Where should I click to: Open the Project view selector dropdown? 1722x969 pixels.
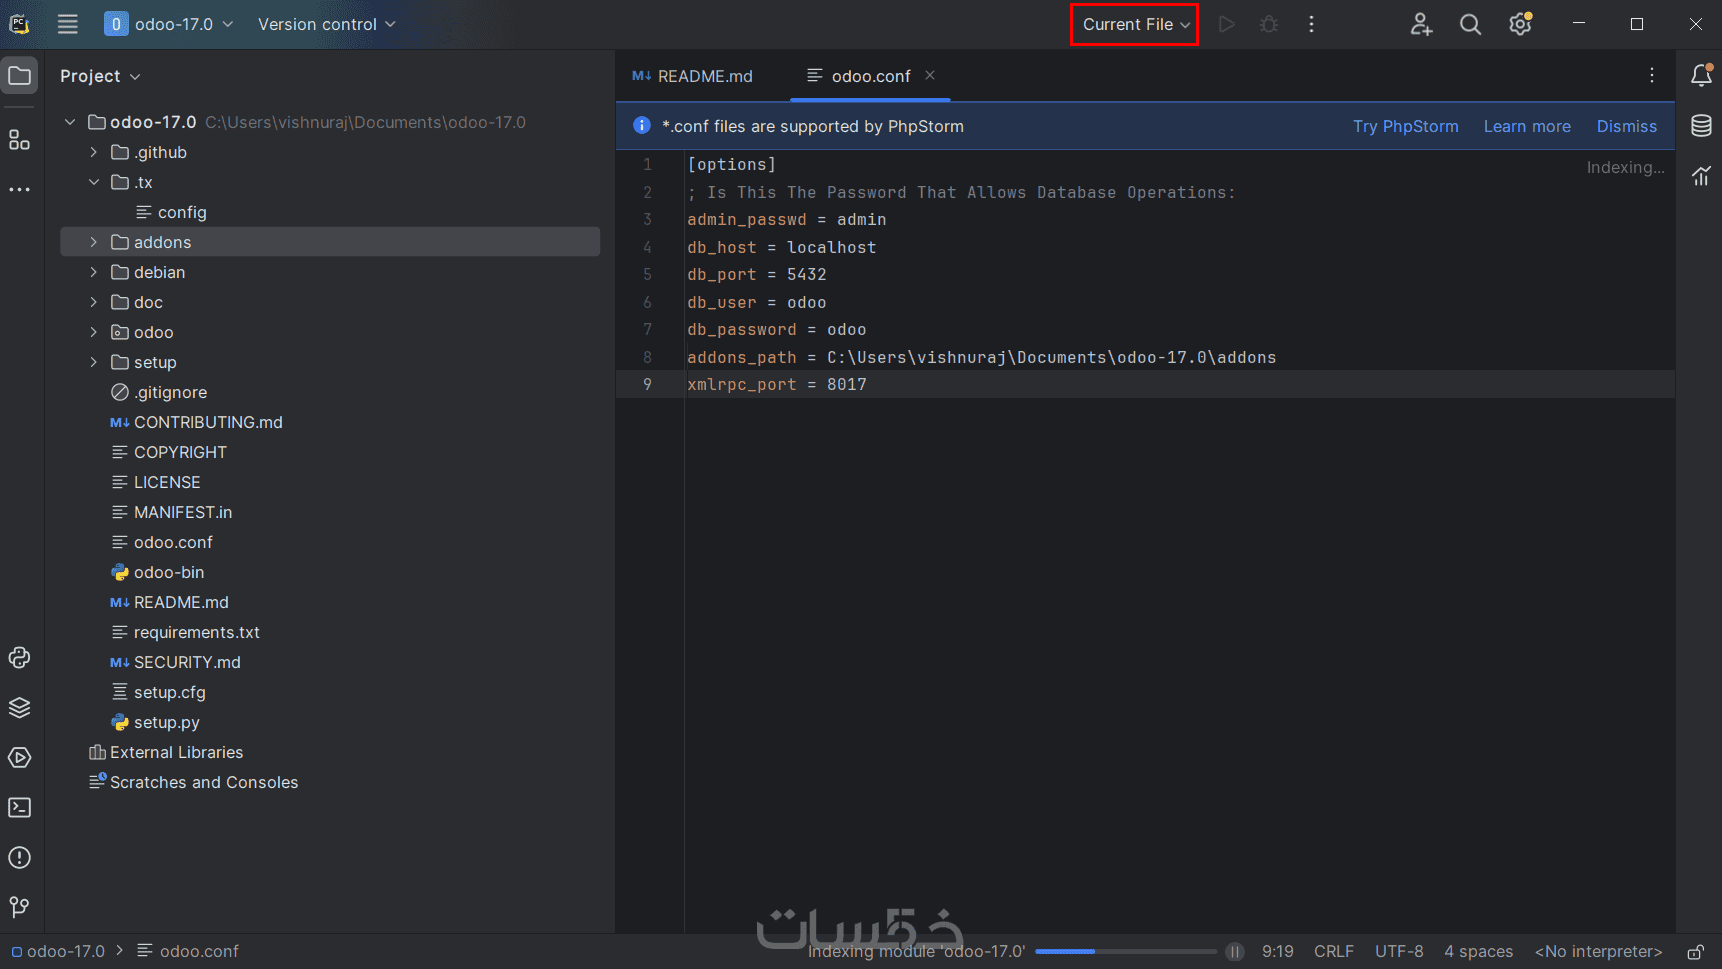[100, 76]
